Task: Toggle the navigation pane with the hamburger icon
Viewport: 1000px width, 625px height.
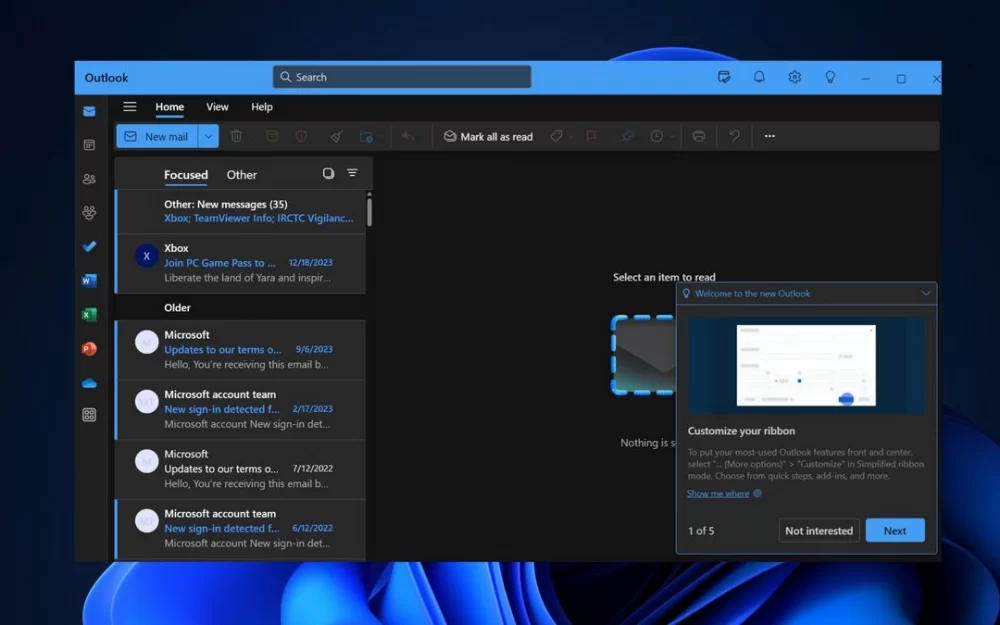Action: [129, 107]
